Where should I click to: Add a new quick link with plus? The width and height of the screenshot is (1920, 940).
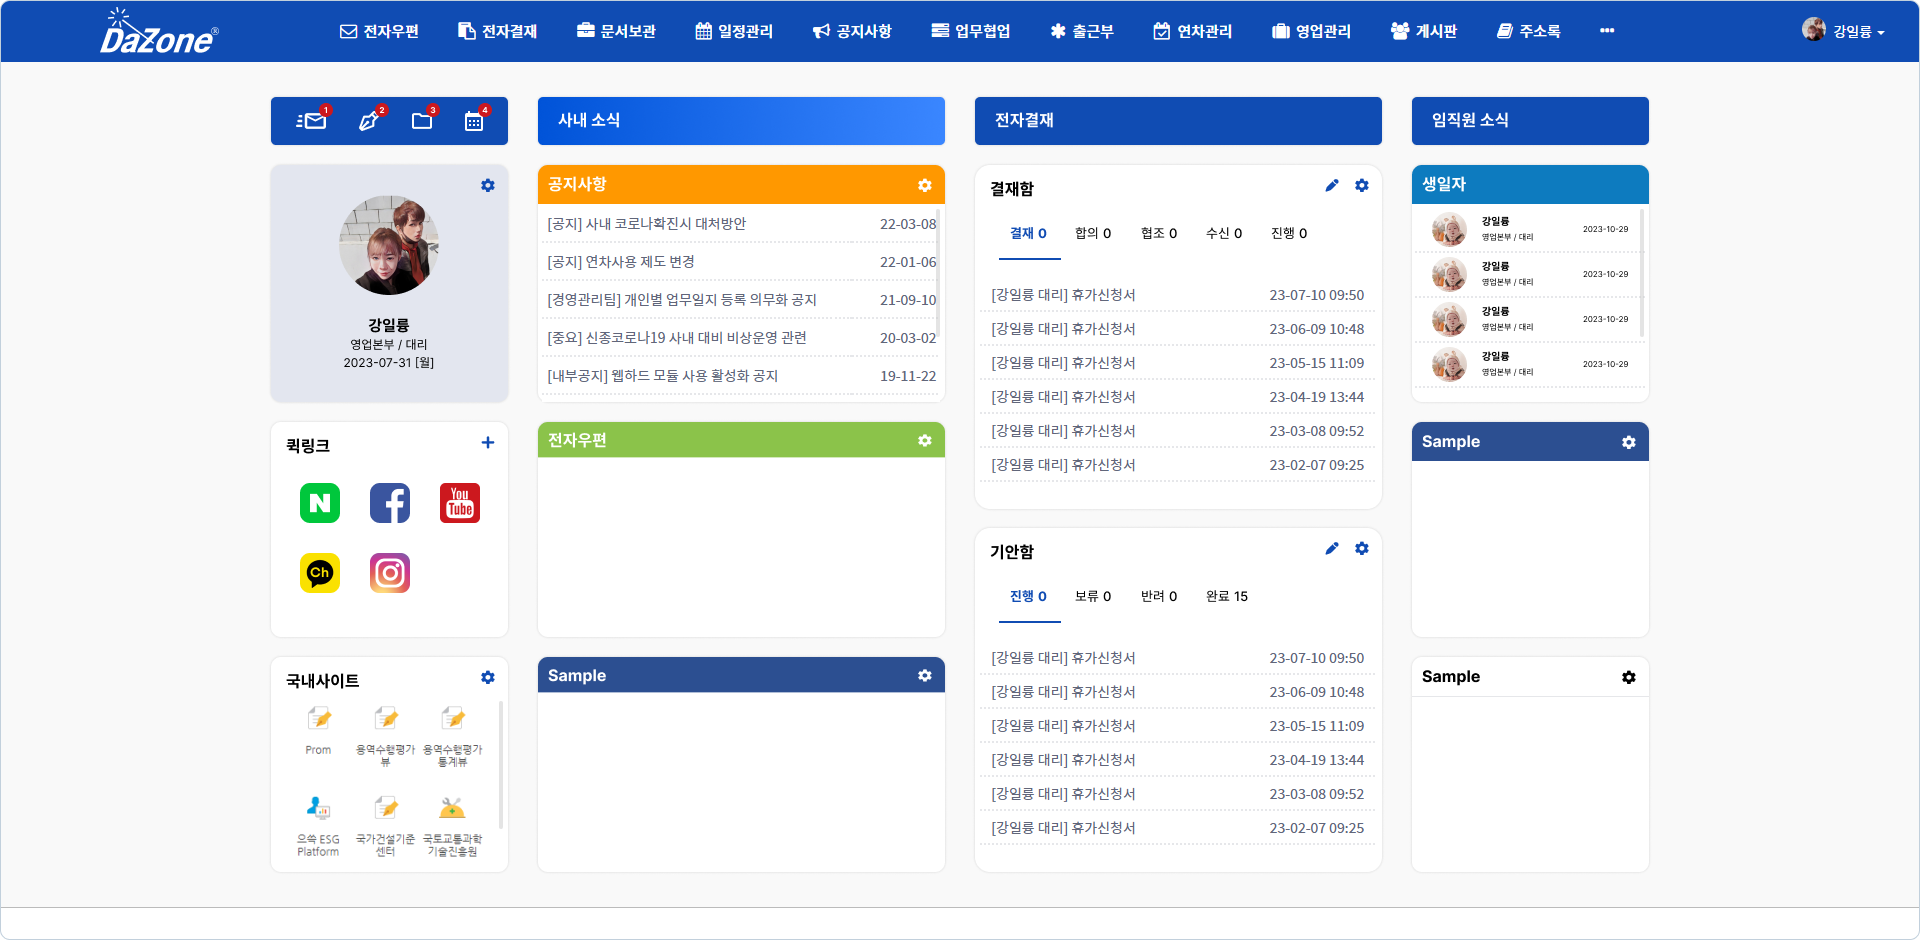click(488, 442)
